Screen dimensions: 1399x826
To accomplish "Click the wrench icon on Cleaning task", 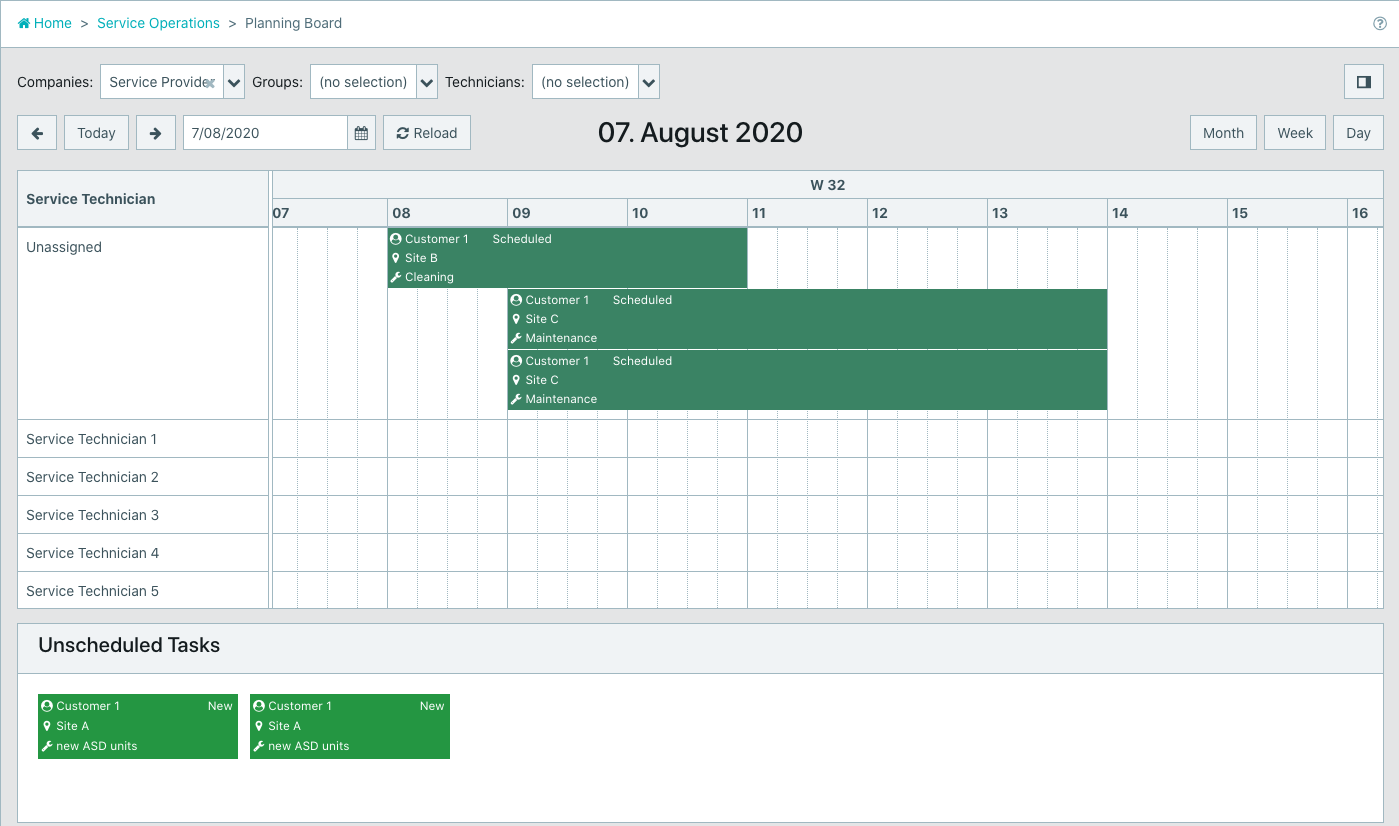I will (396, 277).
